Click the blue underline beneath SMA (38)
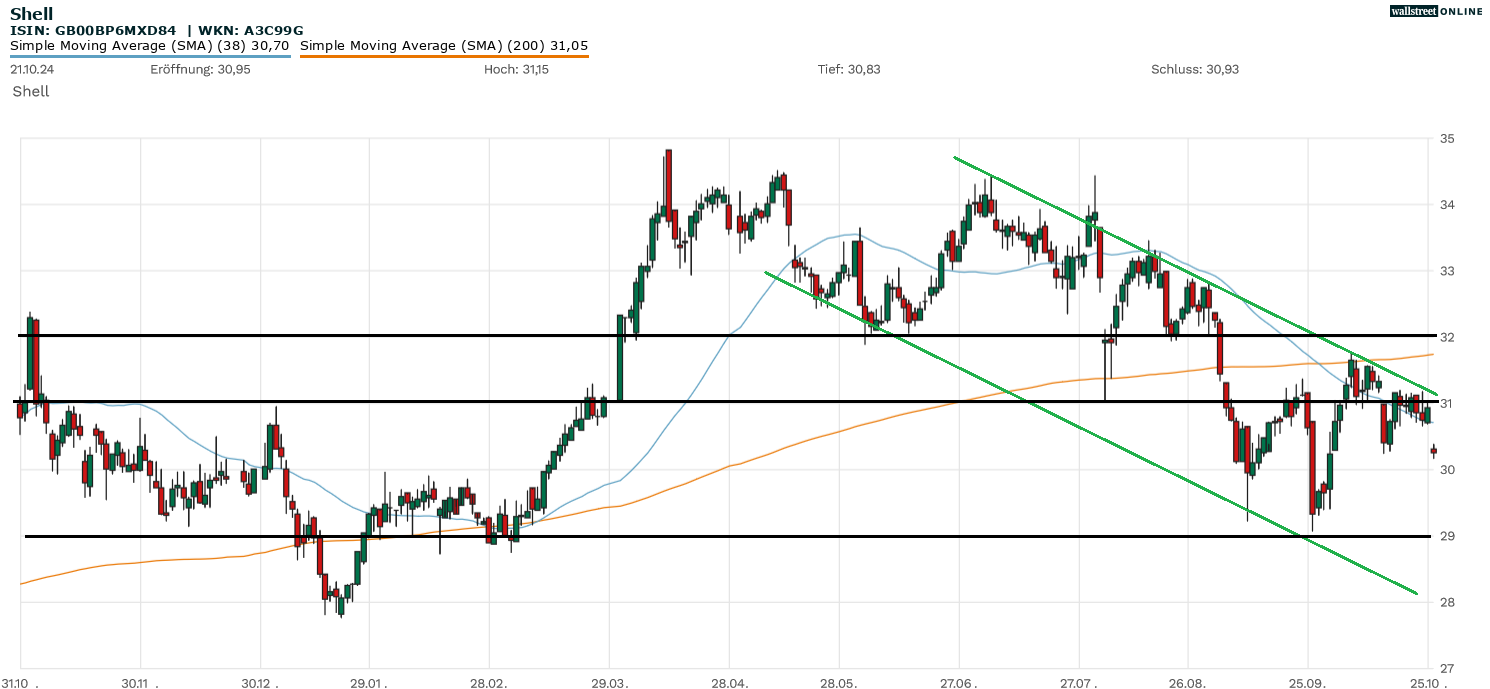Viewport: 1490px width, 689px height. 150,56
